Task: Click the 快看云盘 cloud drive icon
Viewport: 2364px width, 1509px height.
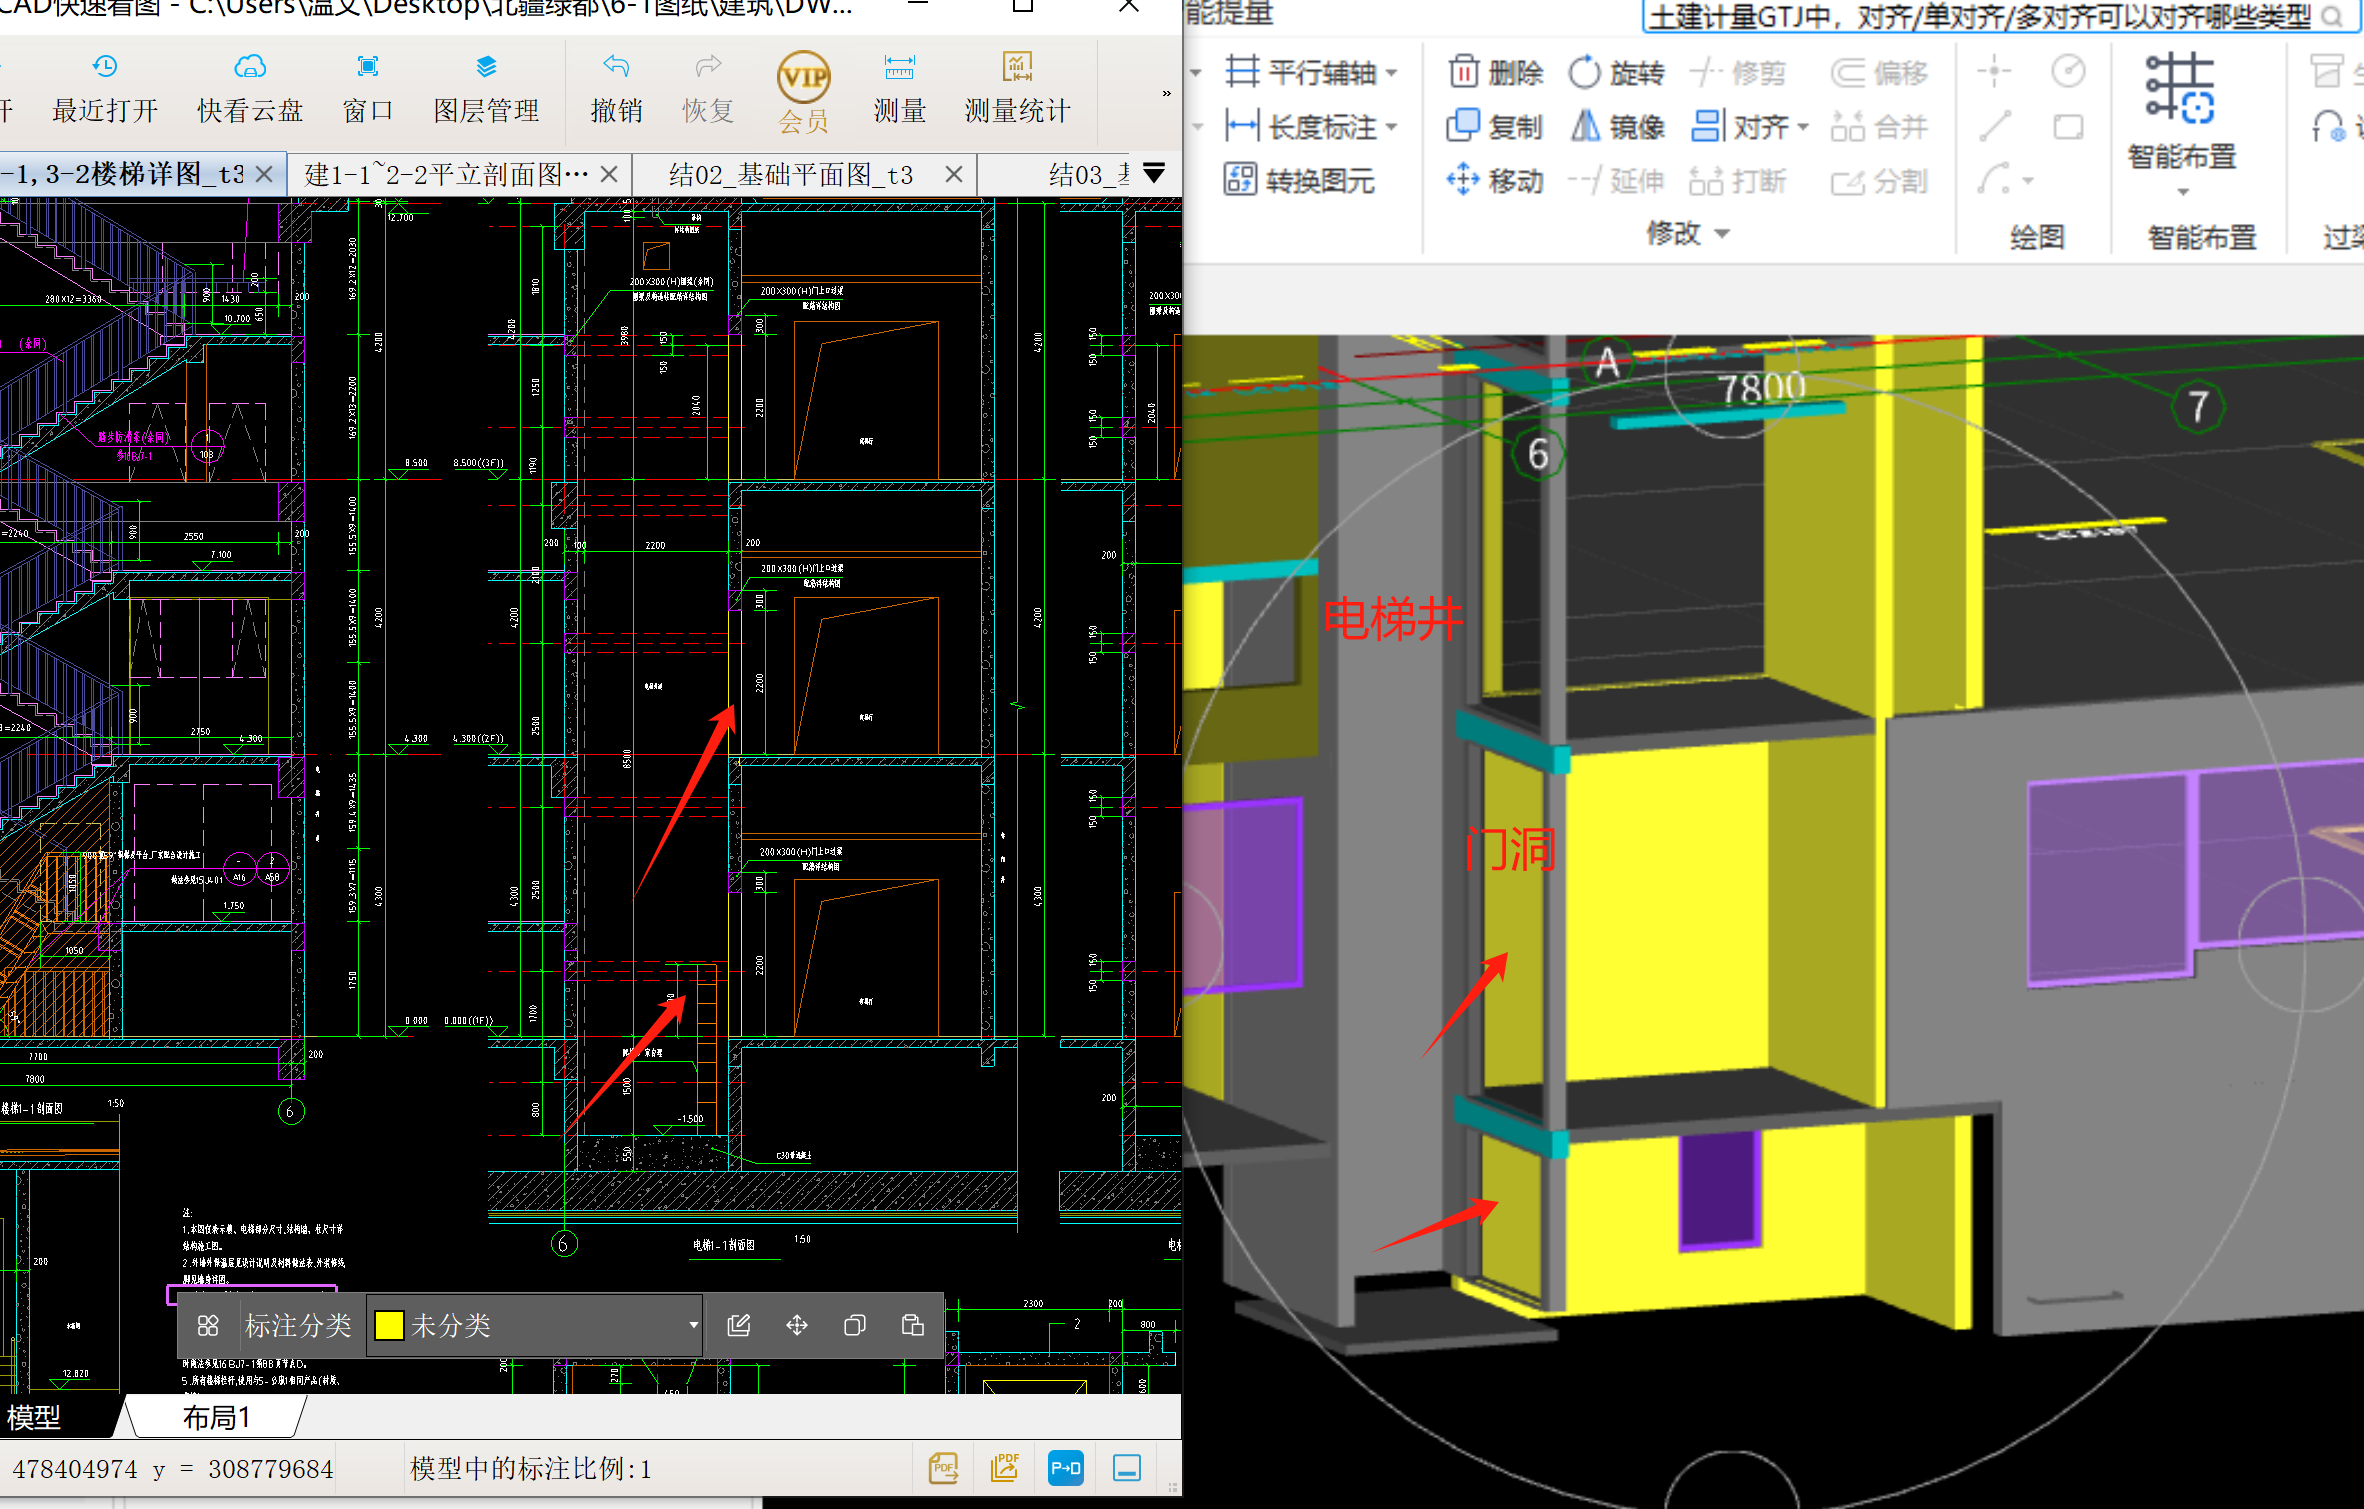Action: pyautogui.click(x=249, y=68)
